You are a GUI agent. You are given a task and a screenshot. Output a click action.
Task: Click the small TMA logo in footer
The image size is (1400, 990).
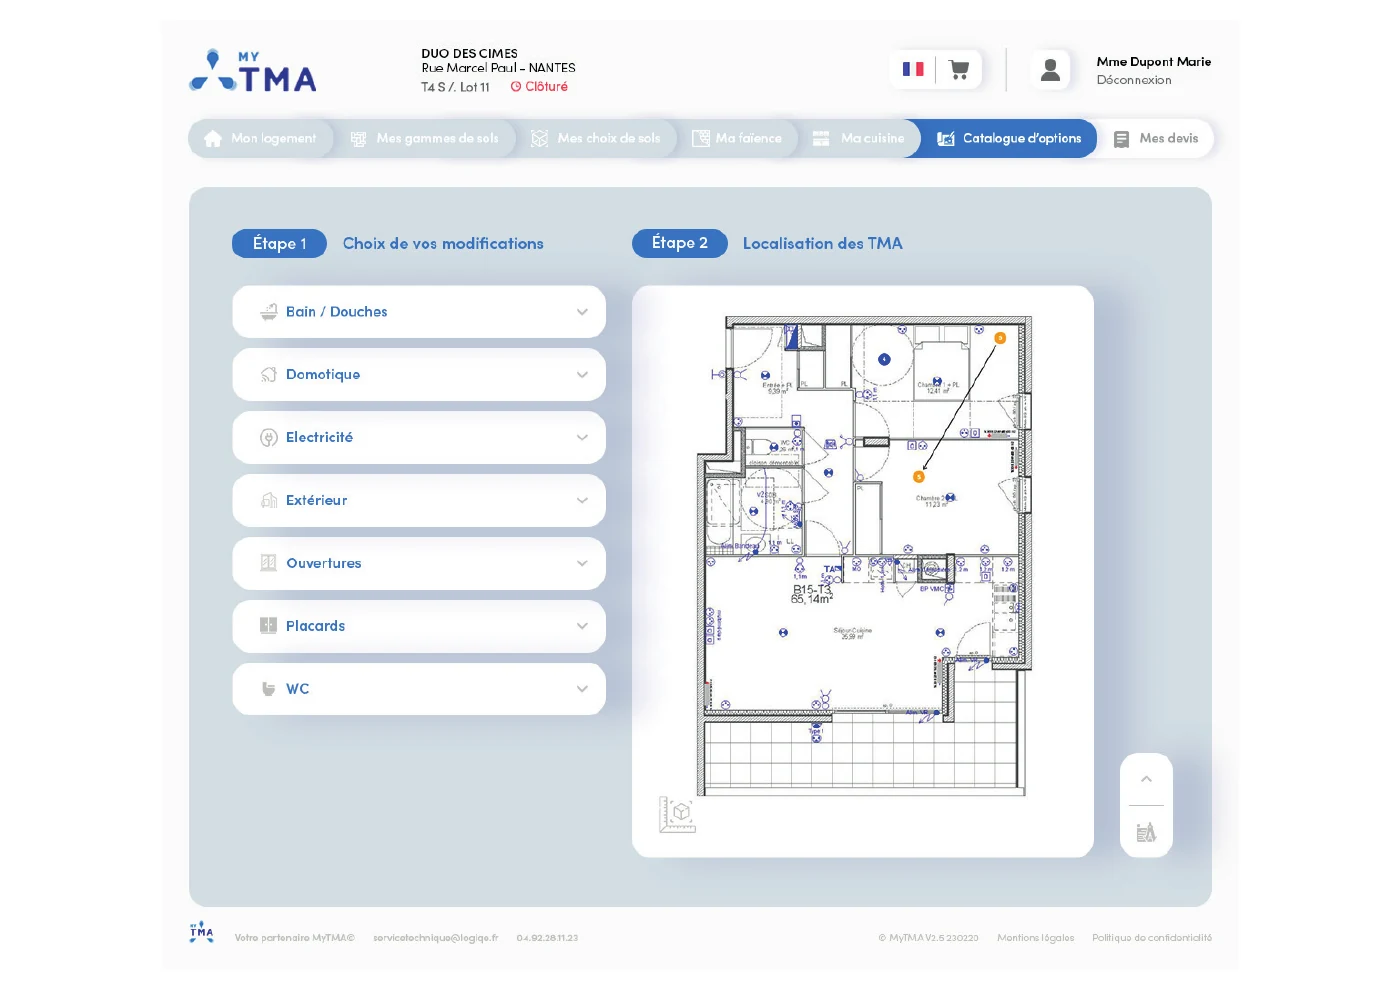click(x=202, y=932)
